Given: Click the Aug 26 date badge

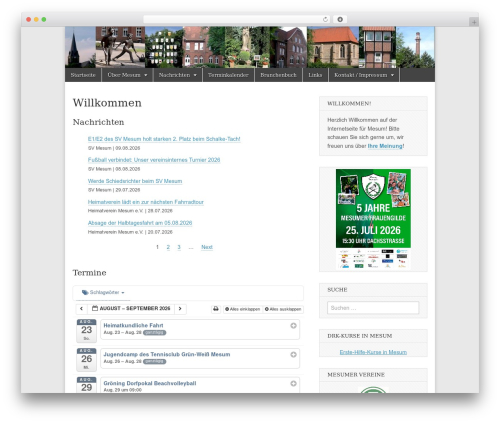Looking at the screenshot, I should (x=86, y=359).
